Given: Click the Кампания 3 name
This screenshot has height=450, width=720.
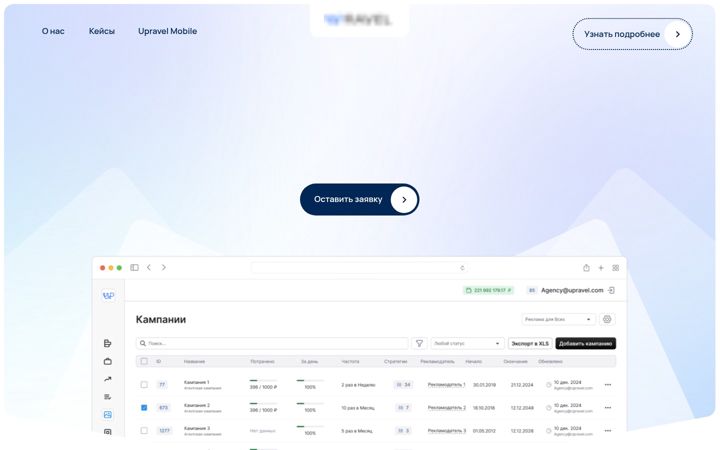Looking at the screenshot, I should [x=197, y=428].
